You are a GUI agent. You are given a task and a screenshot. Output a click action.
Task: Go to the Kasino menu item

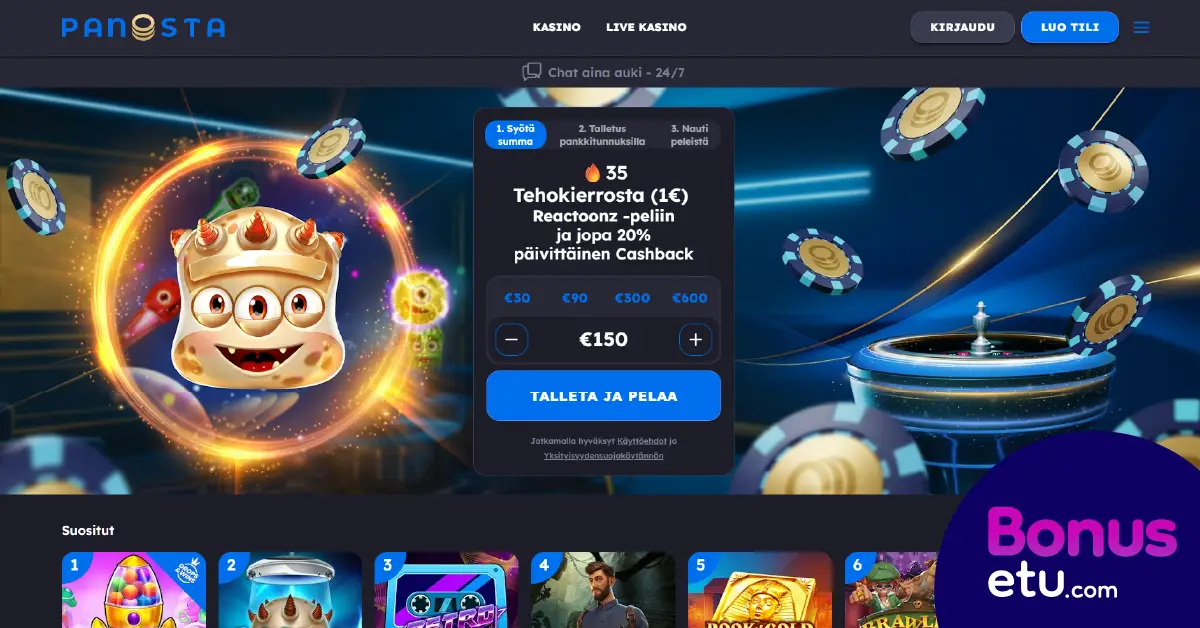(x=557, y=27)
